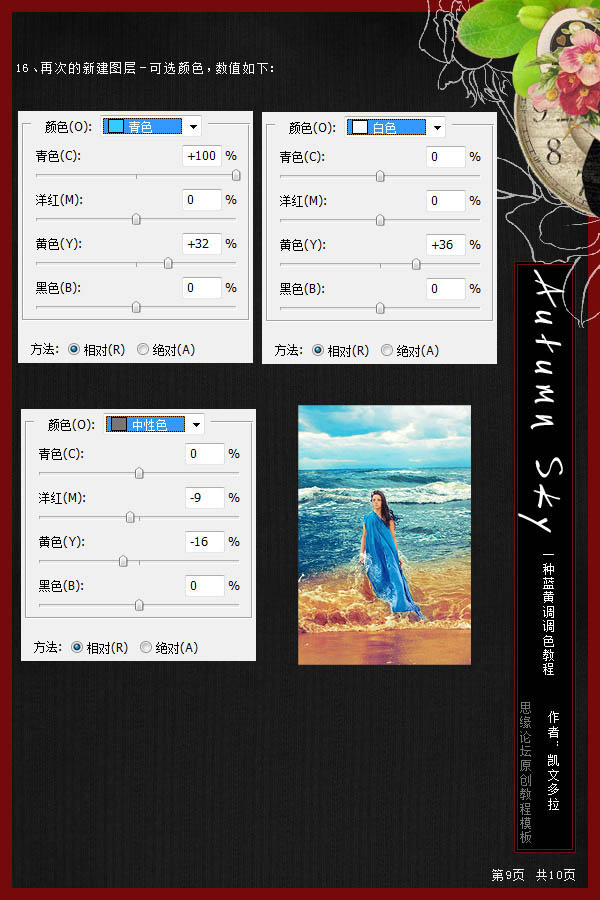Select 相对(R) radio in the 青色 panel
Viewport: 600px width, 900px height.
(x=73, y=349)
